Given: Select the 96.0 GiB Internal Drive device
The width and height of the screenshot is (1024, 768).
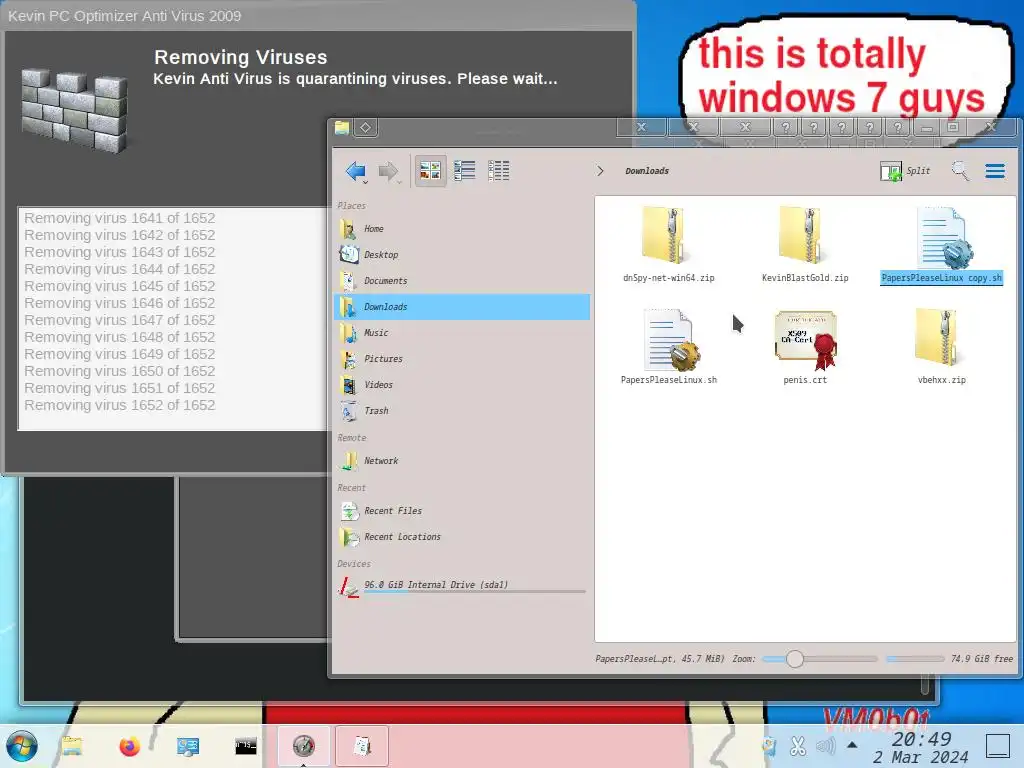Looking at the screenshot, I should pos(464,586).
